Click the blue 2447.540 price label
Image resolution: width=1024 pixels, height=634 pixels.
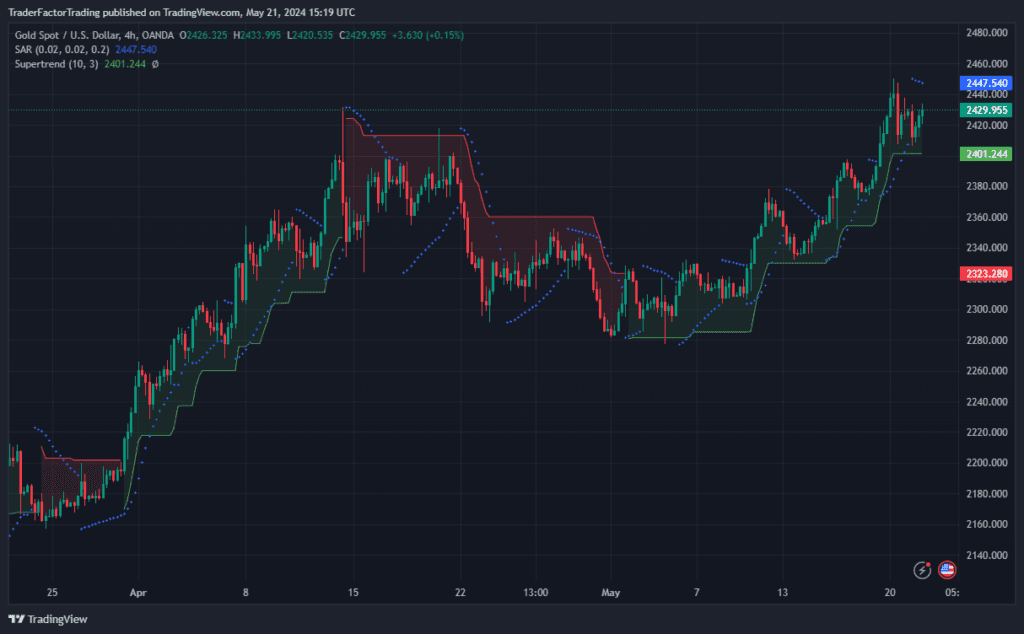tap(985, 83)
